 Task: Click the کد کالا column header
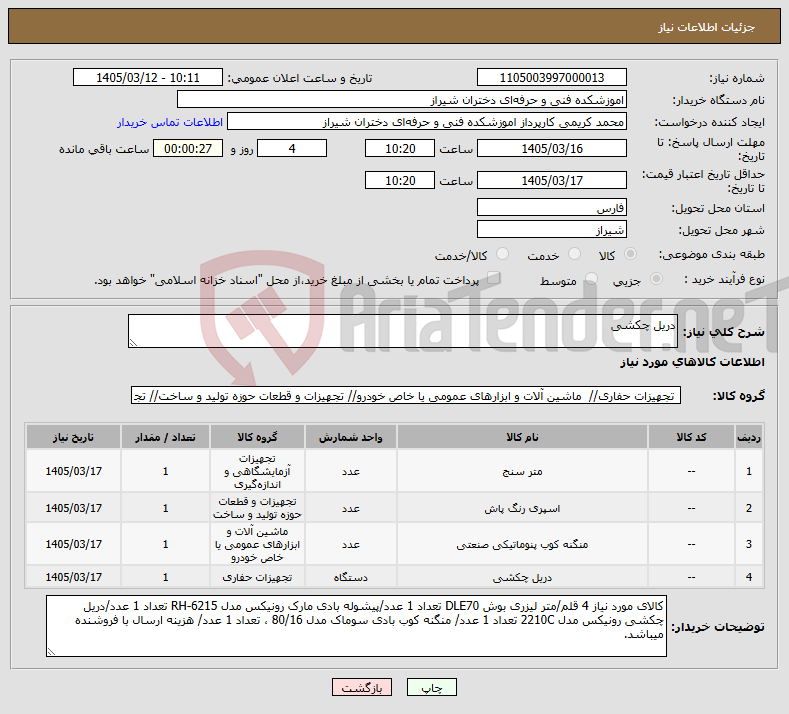click(x=691, y=437)
